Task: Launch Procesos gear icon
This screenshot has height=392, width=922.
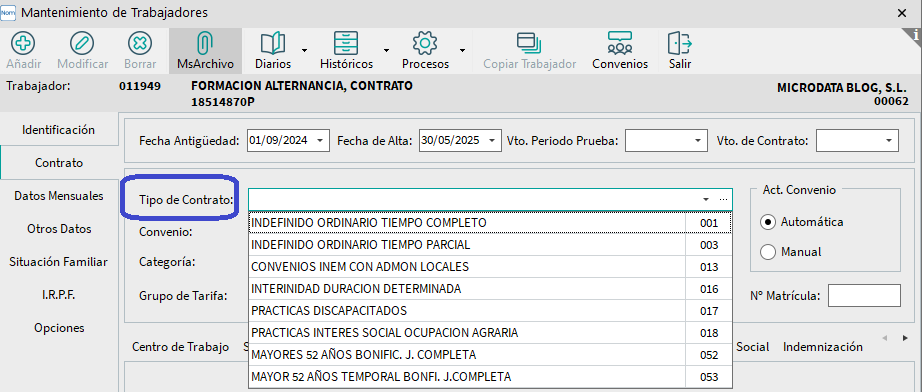Action: [425, 43]
